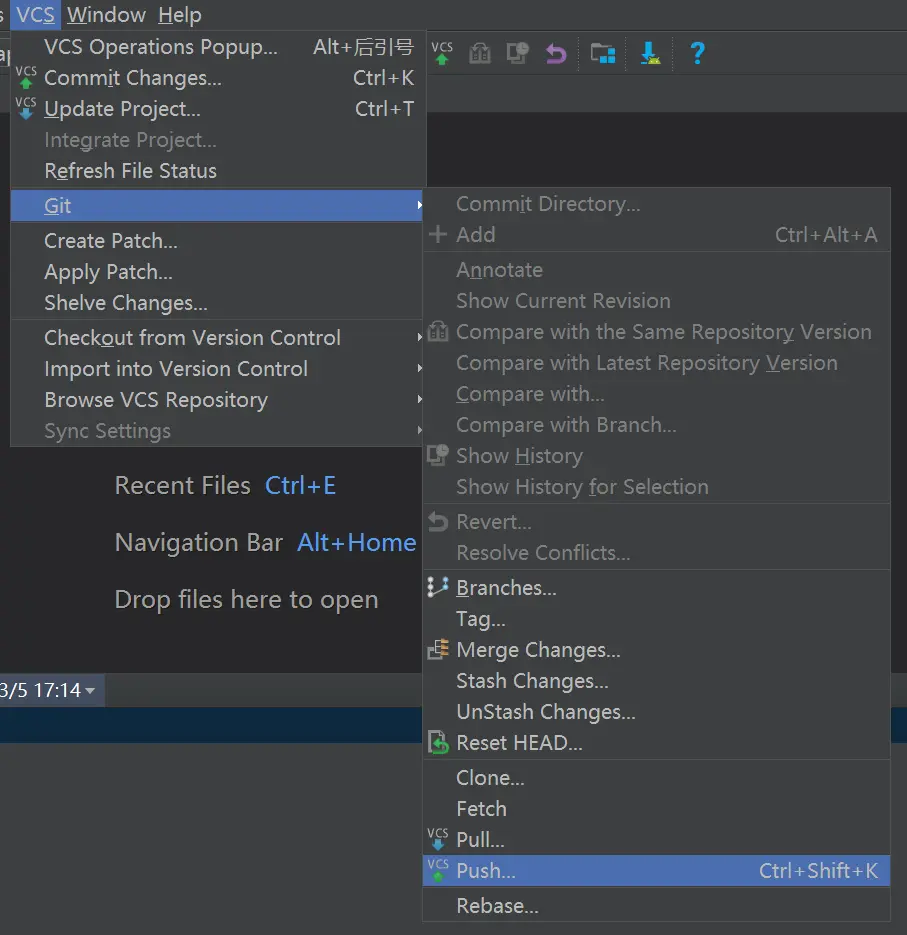Click Resolve Conflicts entry
This screenshot has height=935, width=907.
[x=656, y=553]
